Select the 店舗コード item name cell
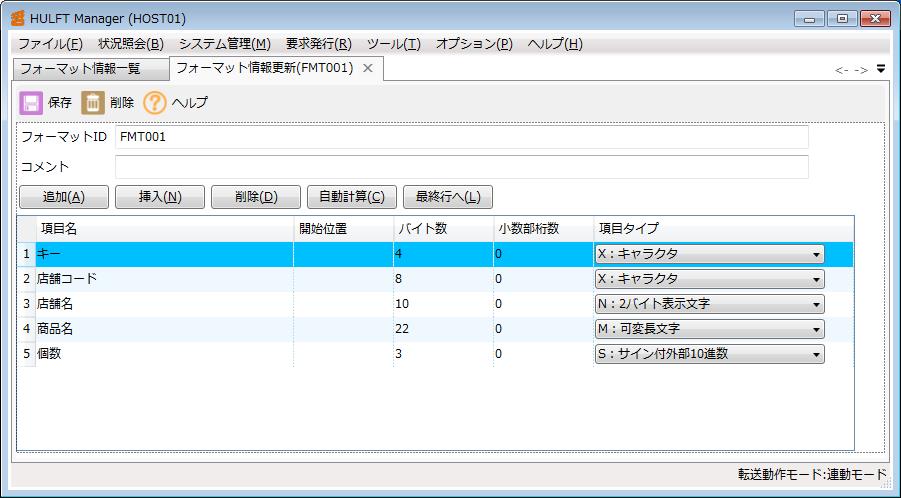 click(x=164, y=279)
